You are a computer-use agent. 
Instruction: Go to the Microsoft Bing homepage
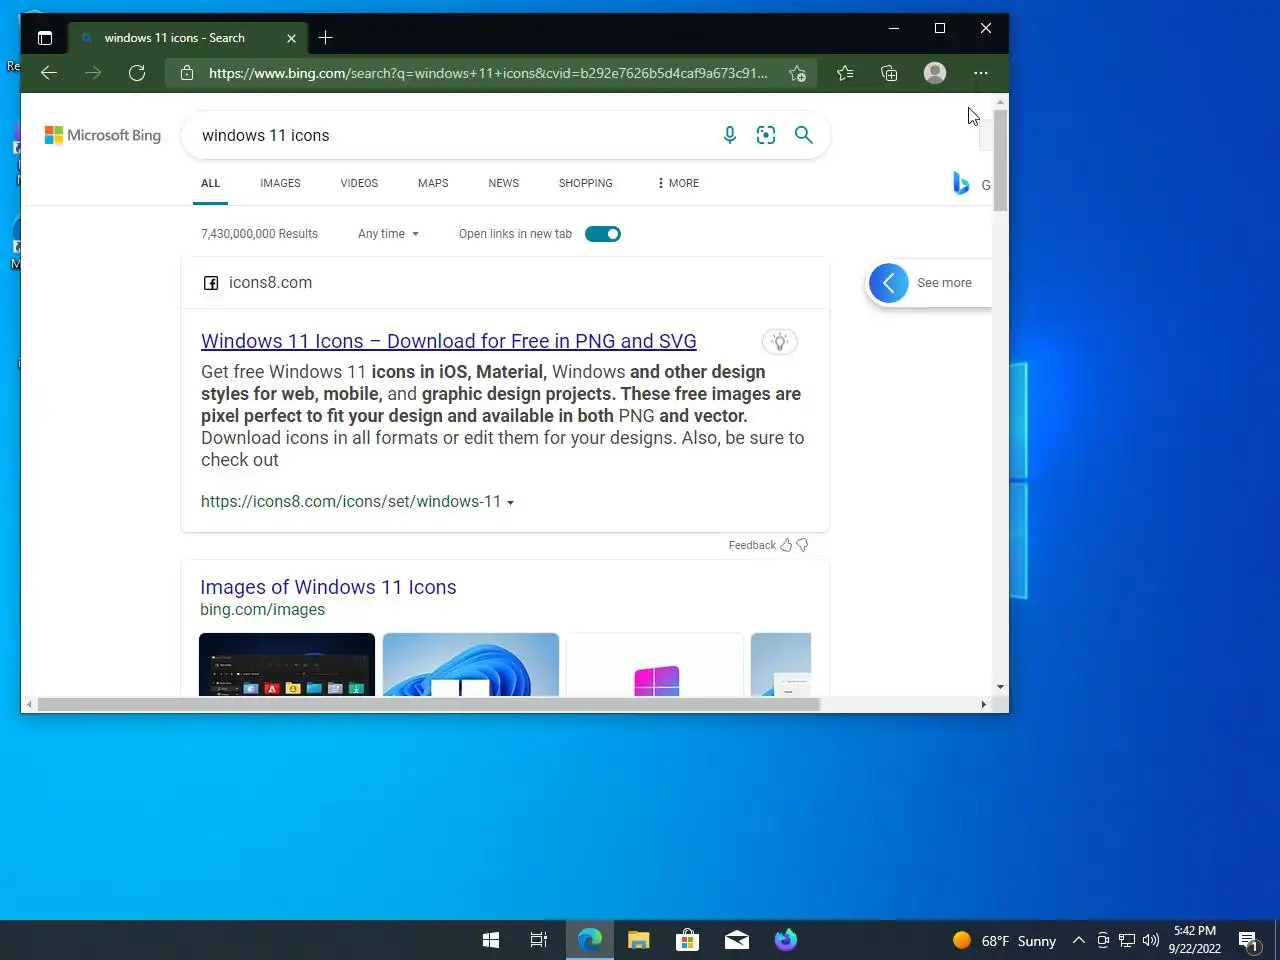(103, 135)
